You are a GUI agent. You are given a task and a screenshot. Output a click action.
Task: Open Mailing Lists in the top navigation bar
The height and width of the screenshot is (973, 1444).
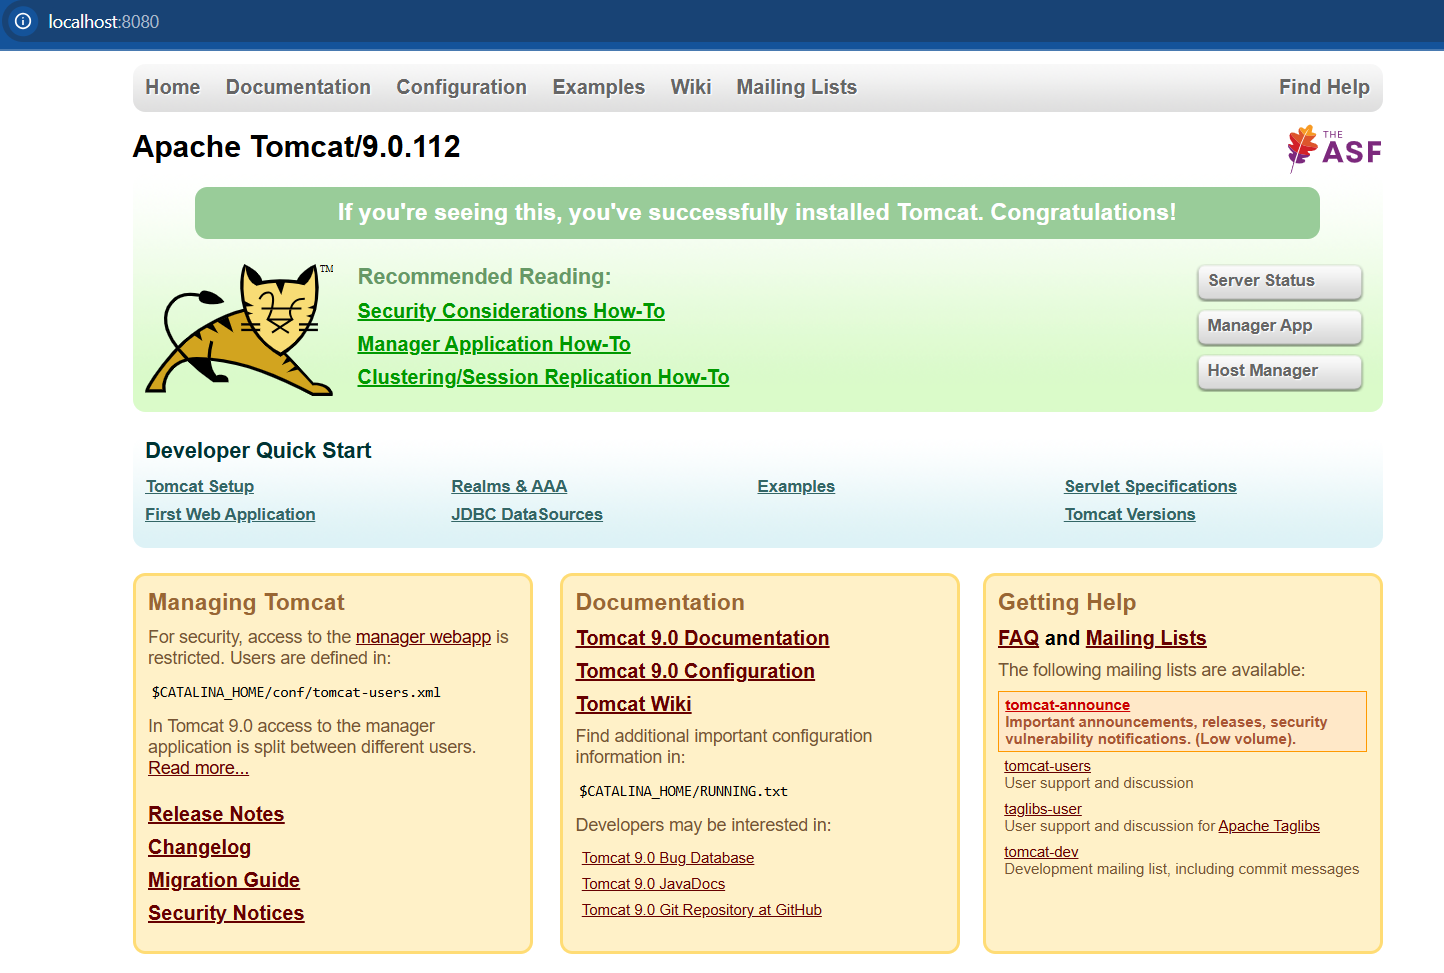click(x=797, y=87)
